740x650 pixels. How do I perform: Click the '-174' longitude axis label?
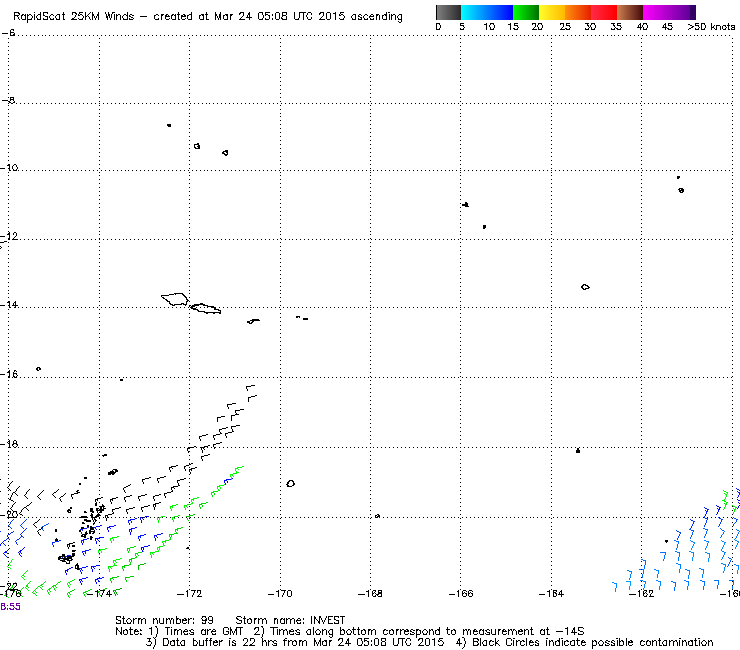tap(99, 593)
